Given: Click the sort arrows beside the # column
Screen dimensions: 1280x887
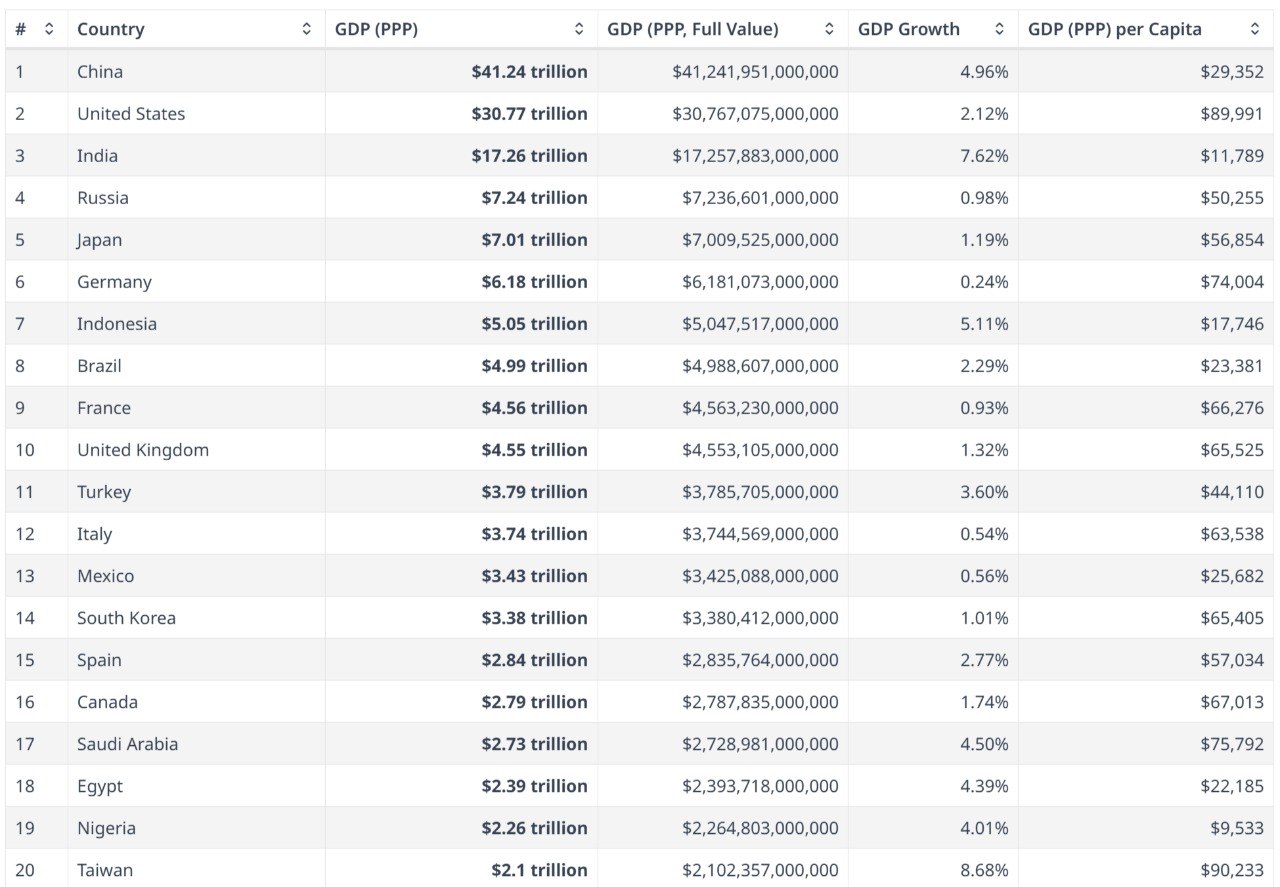Looking at the screenshot, I should click(49, 30).
